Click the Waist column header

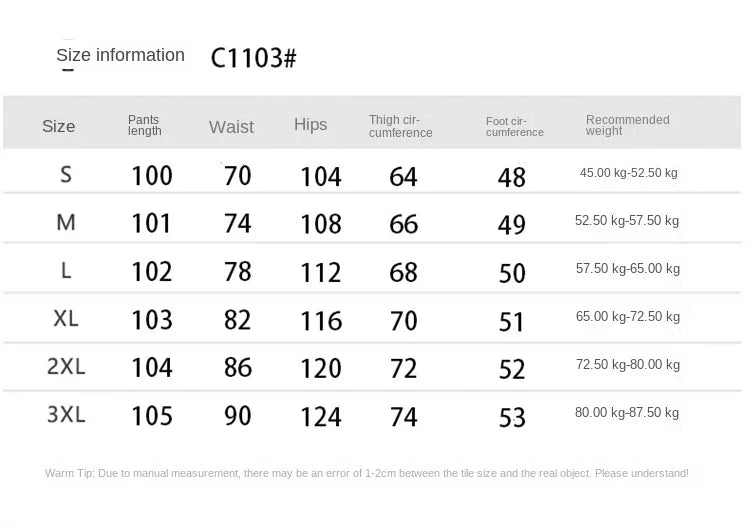coord(232,127)
